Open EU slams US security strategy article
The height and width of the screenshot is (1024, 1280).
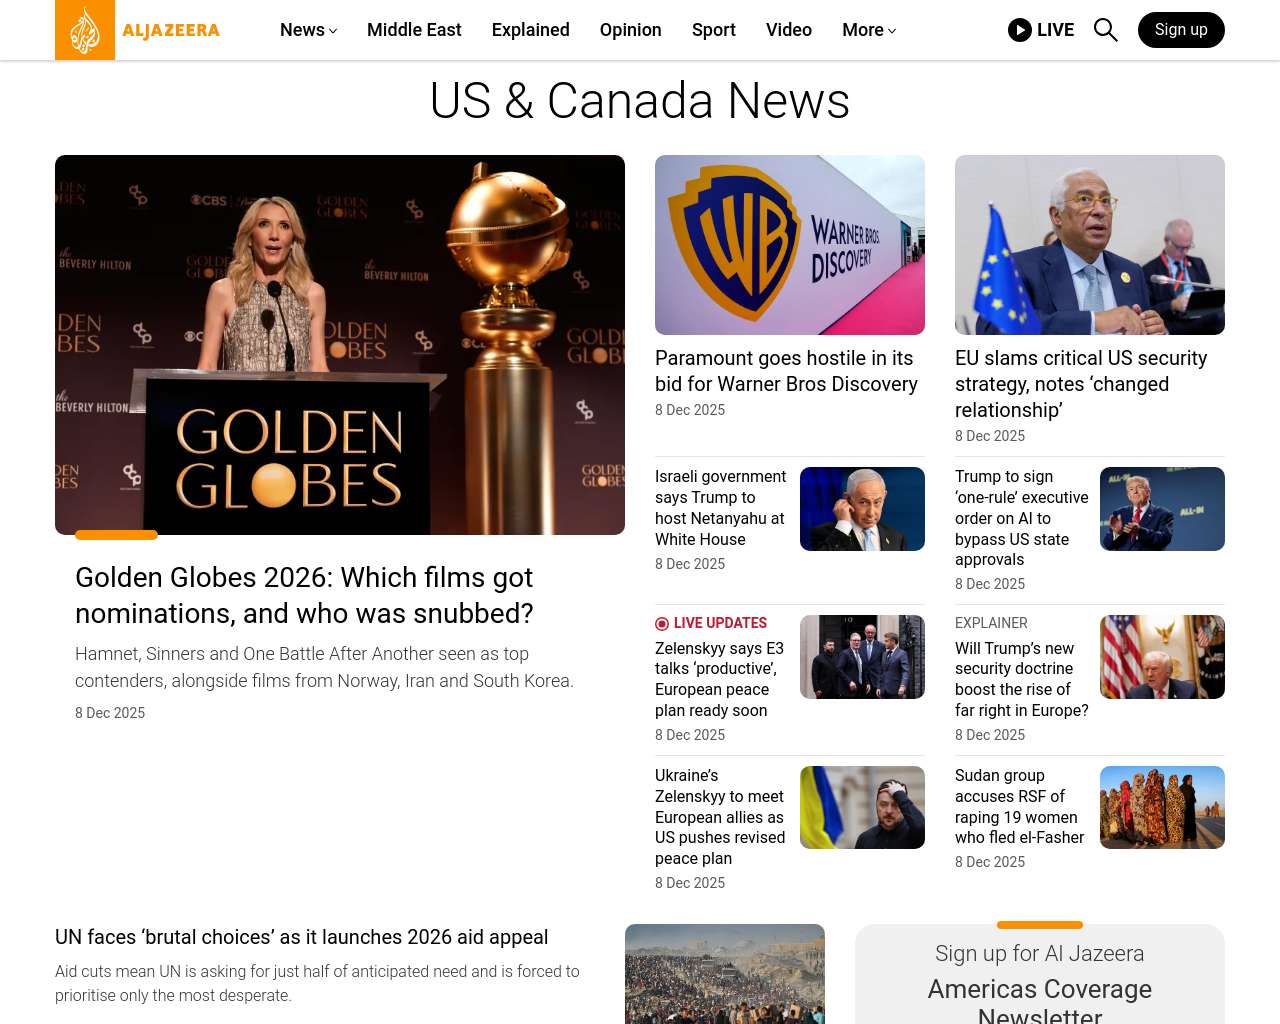[x=1081, y=384]
